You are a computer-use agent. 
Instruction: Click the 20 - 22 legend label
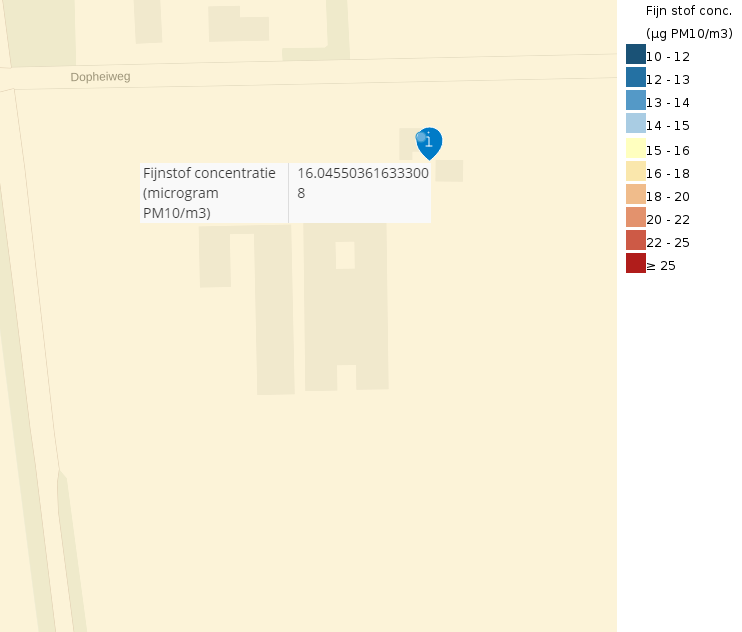[x=668, y=220]
